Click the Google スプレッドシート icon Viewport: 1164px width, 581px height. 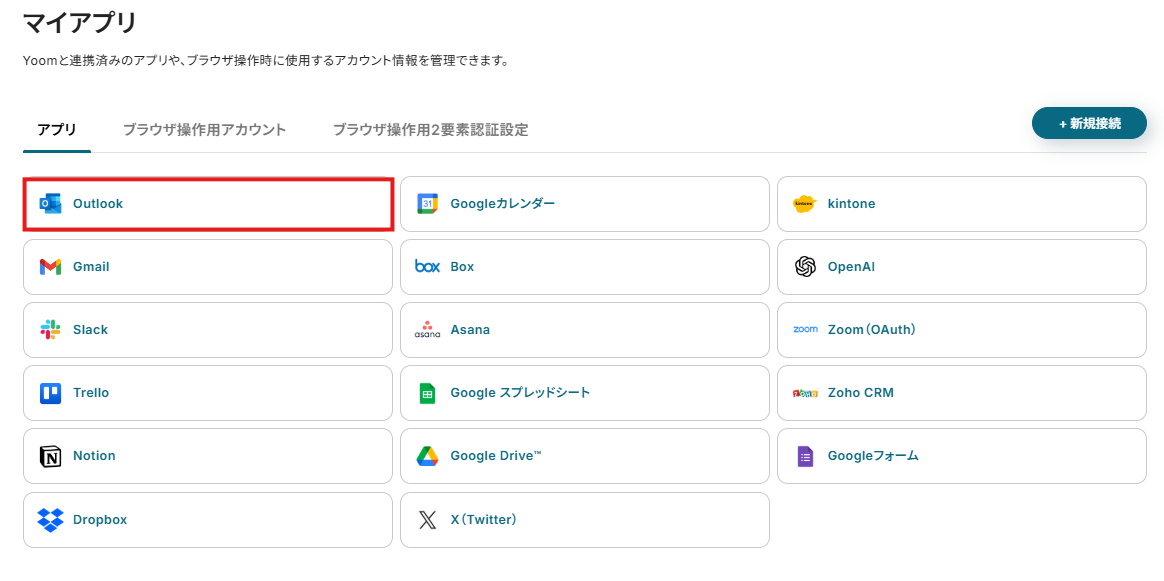pos(427,393)
